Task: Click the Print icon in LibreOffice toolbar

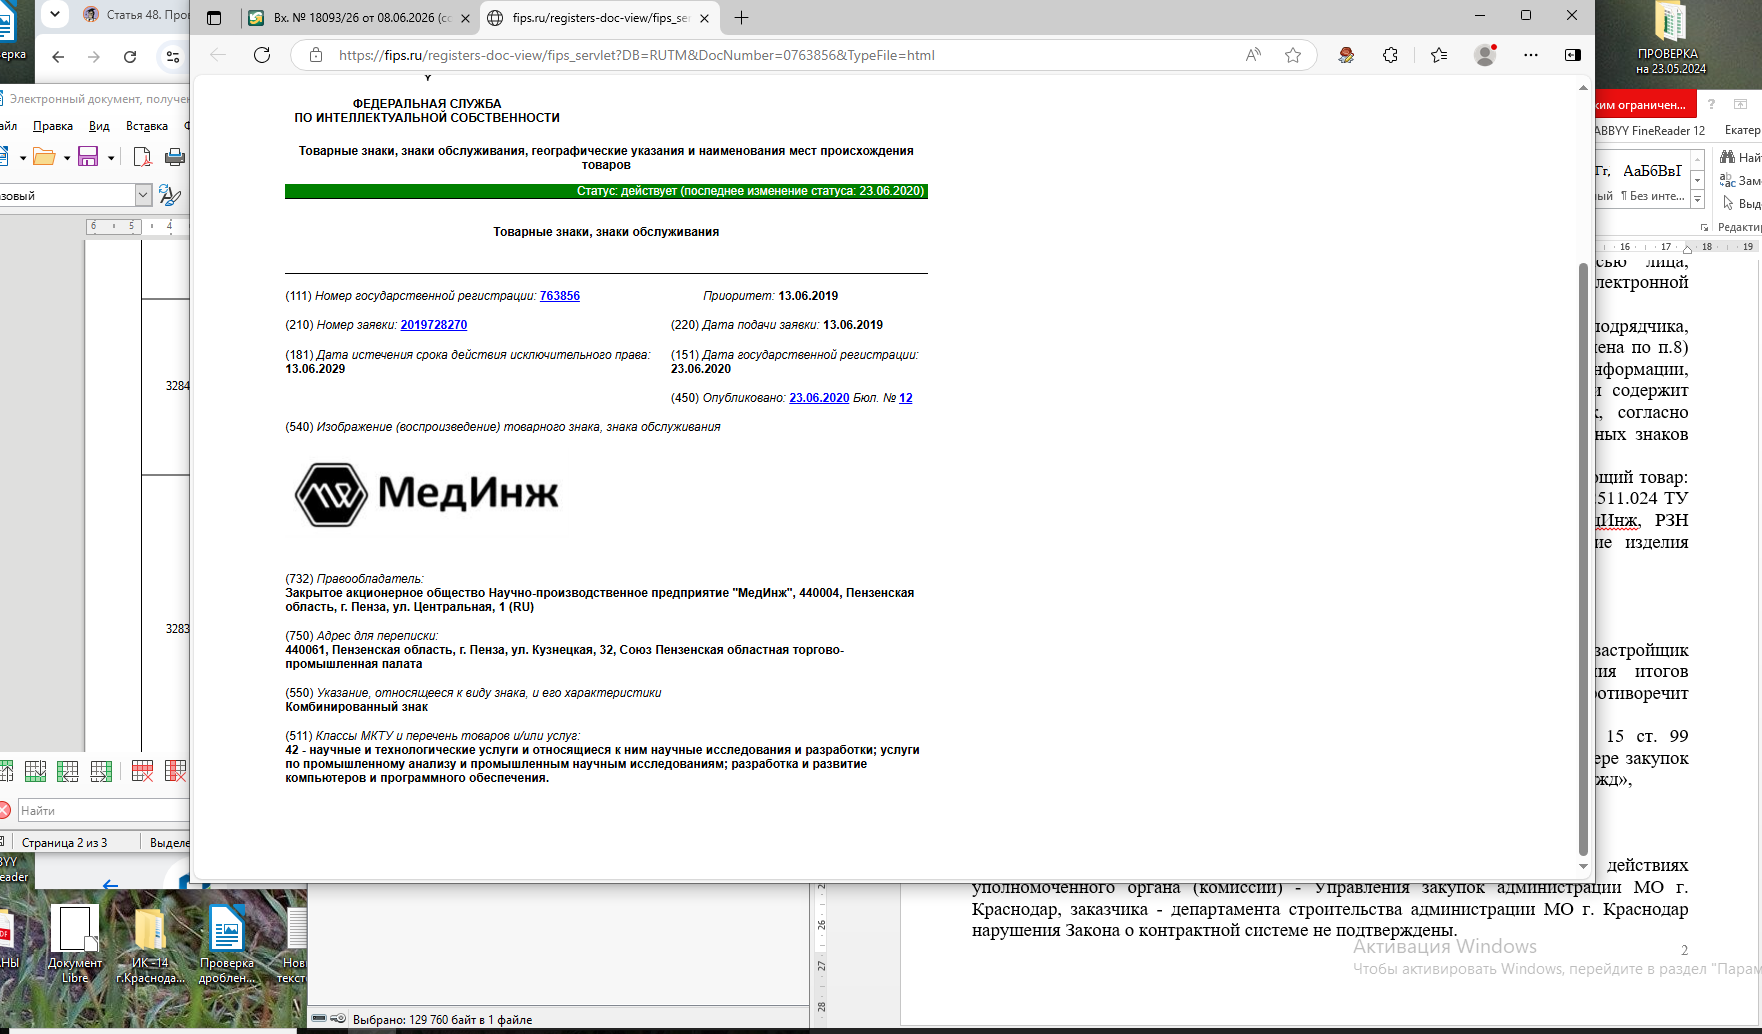Action: pos(175,157)
